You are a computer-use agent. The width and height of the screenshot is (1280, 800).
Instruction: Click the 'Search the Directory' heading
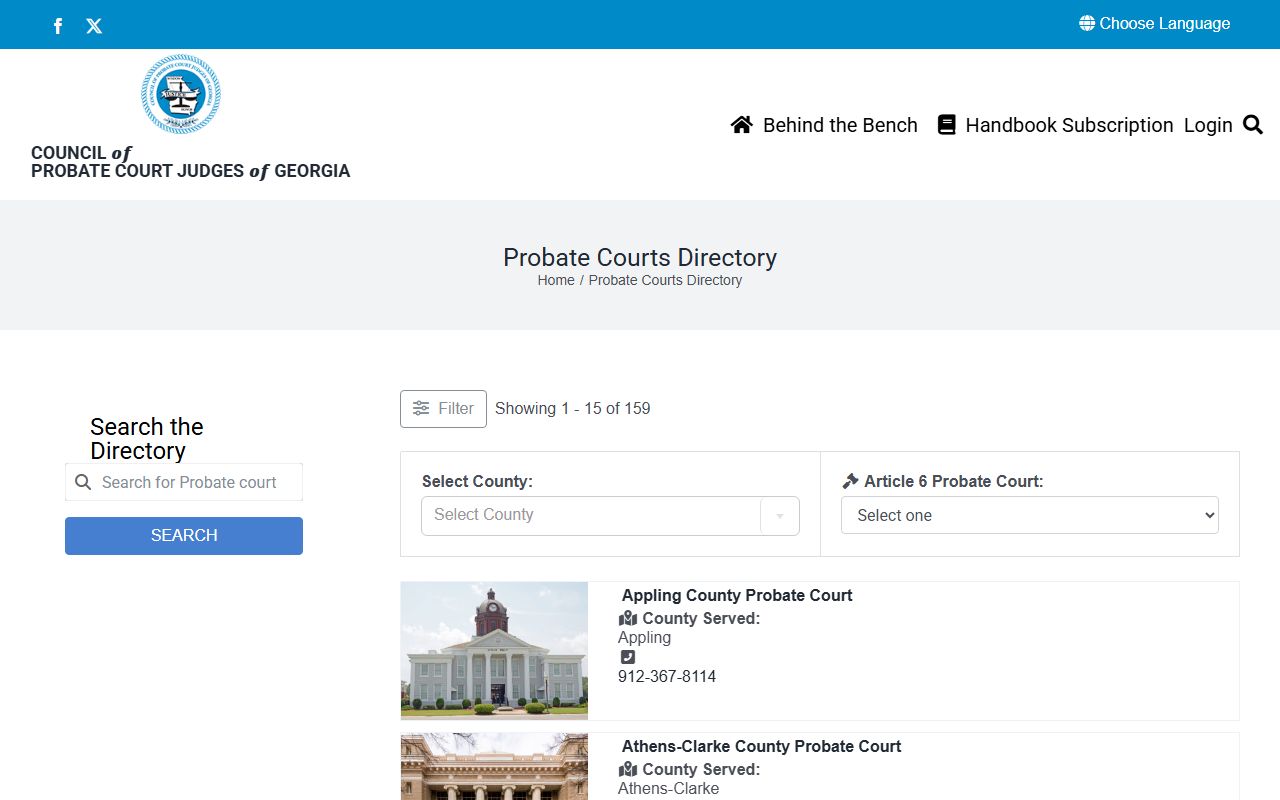tap(147, 439)
